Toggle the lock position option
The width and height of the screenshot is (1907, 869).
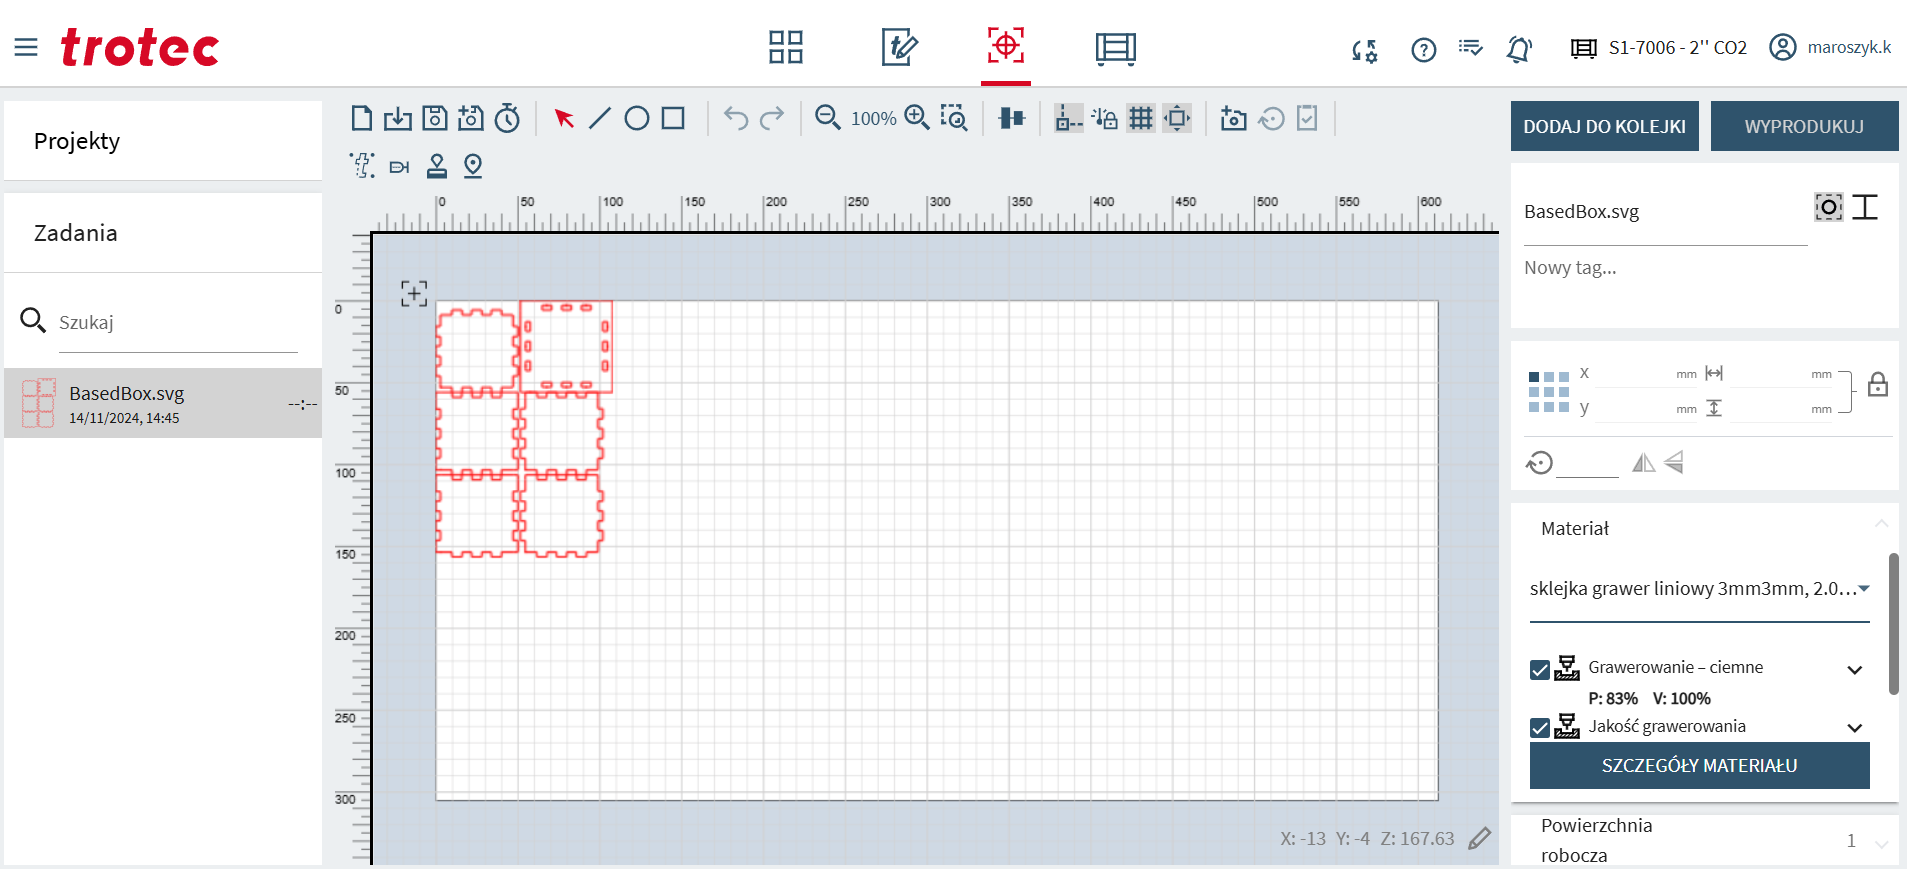[1105, 118]
